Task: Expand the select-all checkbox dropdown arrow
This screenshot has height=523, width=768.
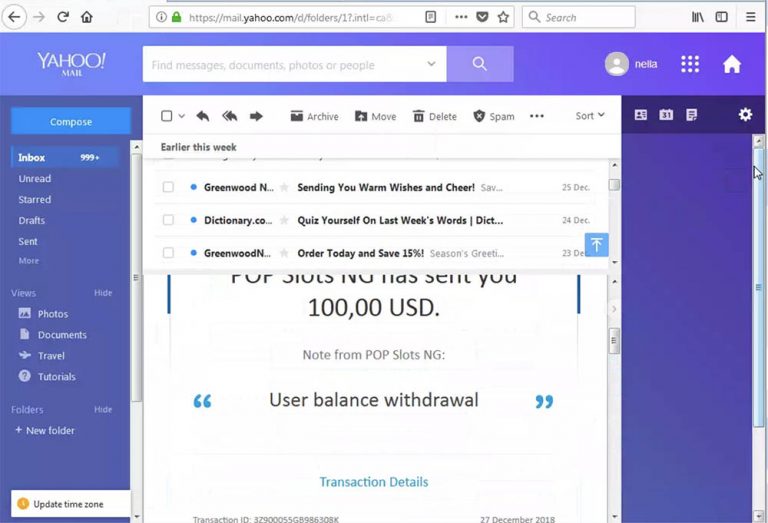Action: click(x=181, y=116)
